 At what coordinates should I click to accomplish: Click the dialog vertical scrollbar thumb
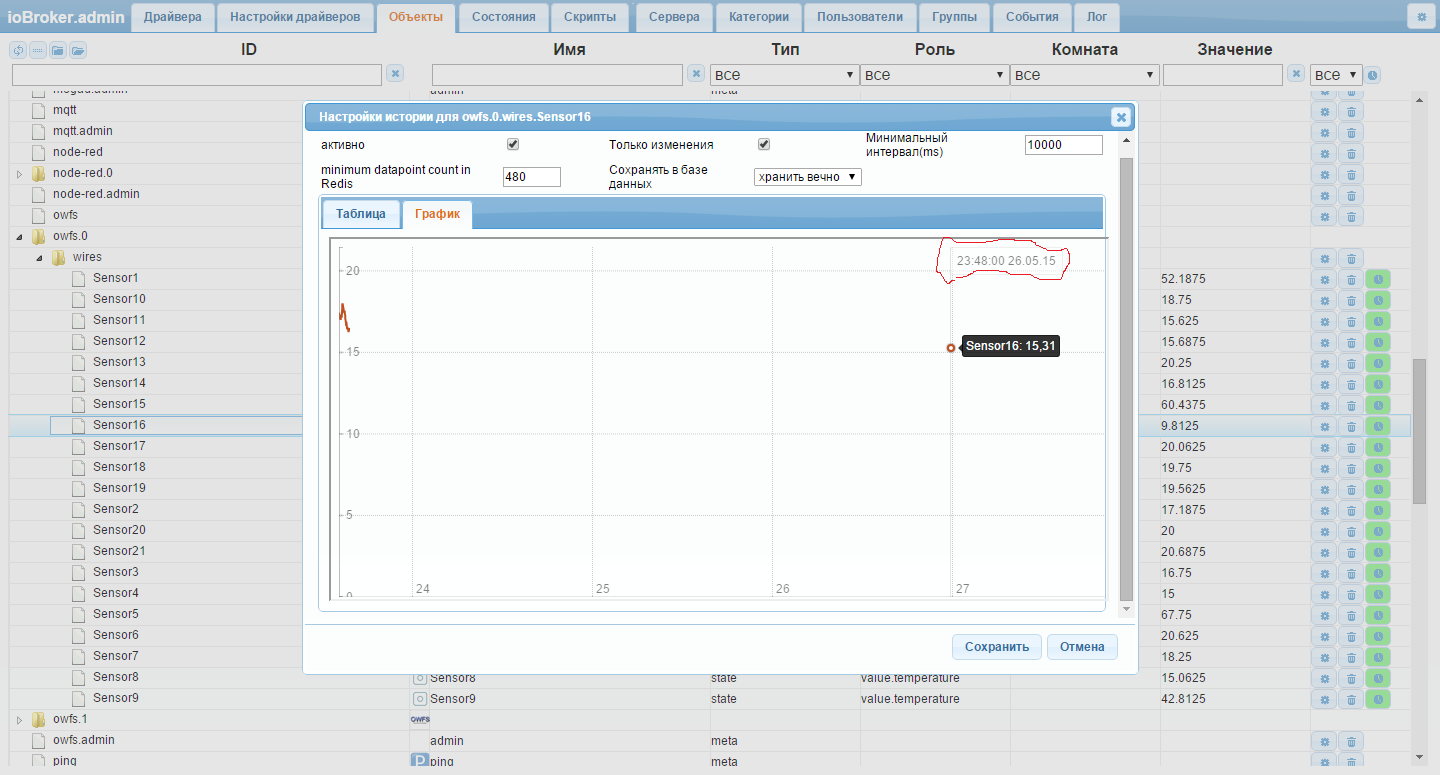(1126, 377)
